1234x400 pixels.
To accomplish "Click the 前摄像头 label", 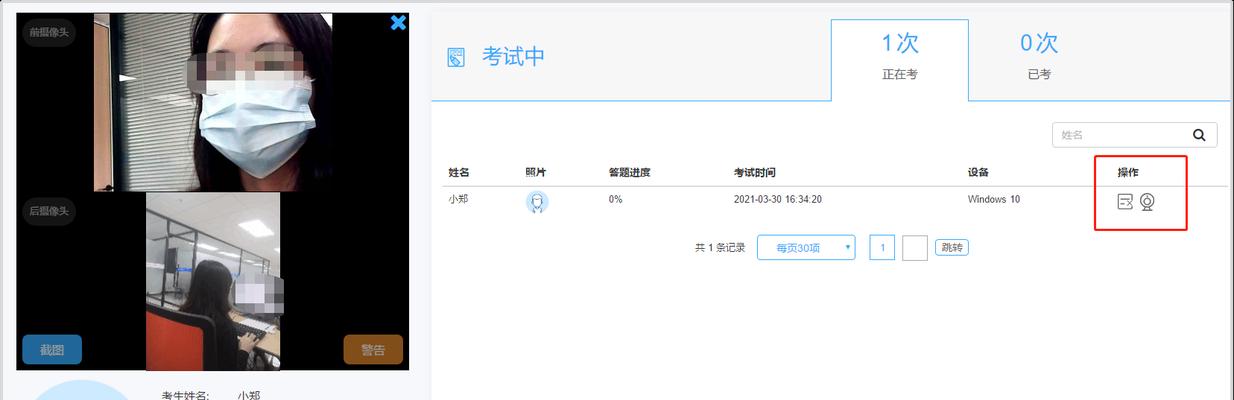I will [x=49, y=32].
